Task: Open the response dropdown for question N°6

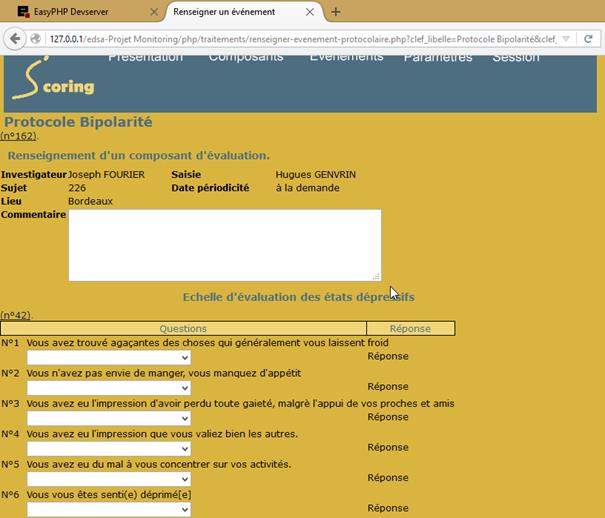Action: (108, 509)
